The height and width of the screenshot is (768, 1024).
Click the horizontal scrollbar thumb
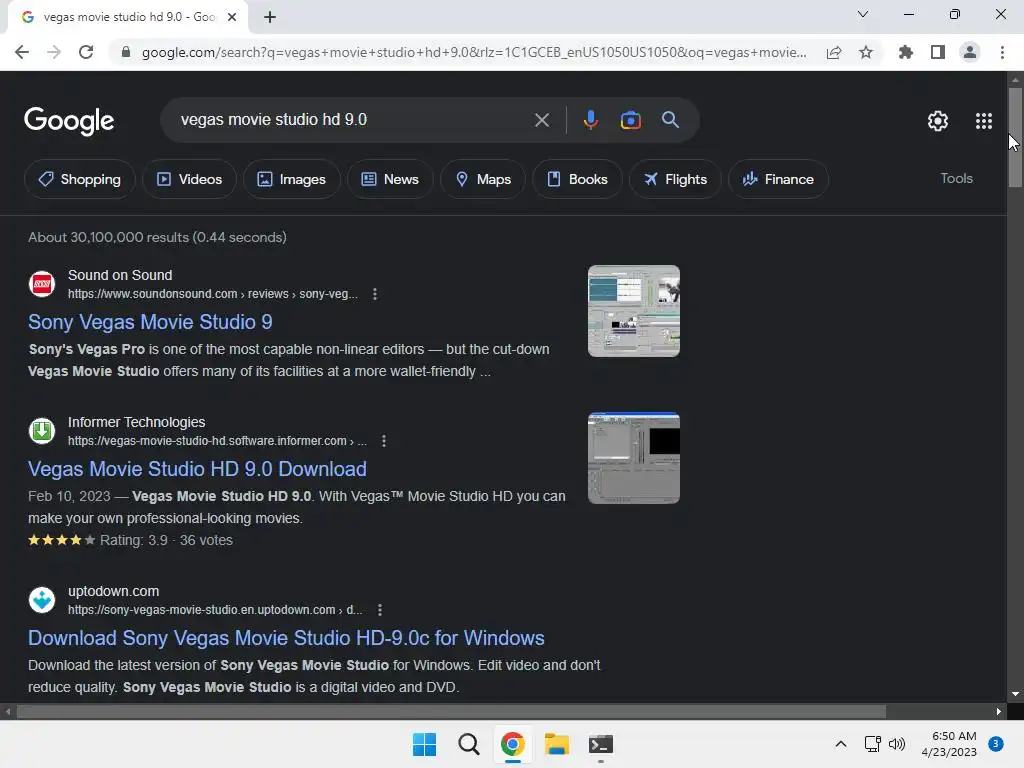pyautogui.click(x=451, y=711)
